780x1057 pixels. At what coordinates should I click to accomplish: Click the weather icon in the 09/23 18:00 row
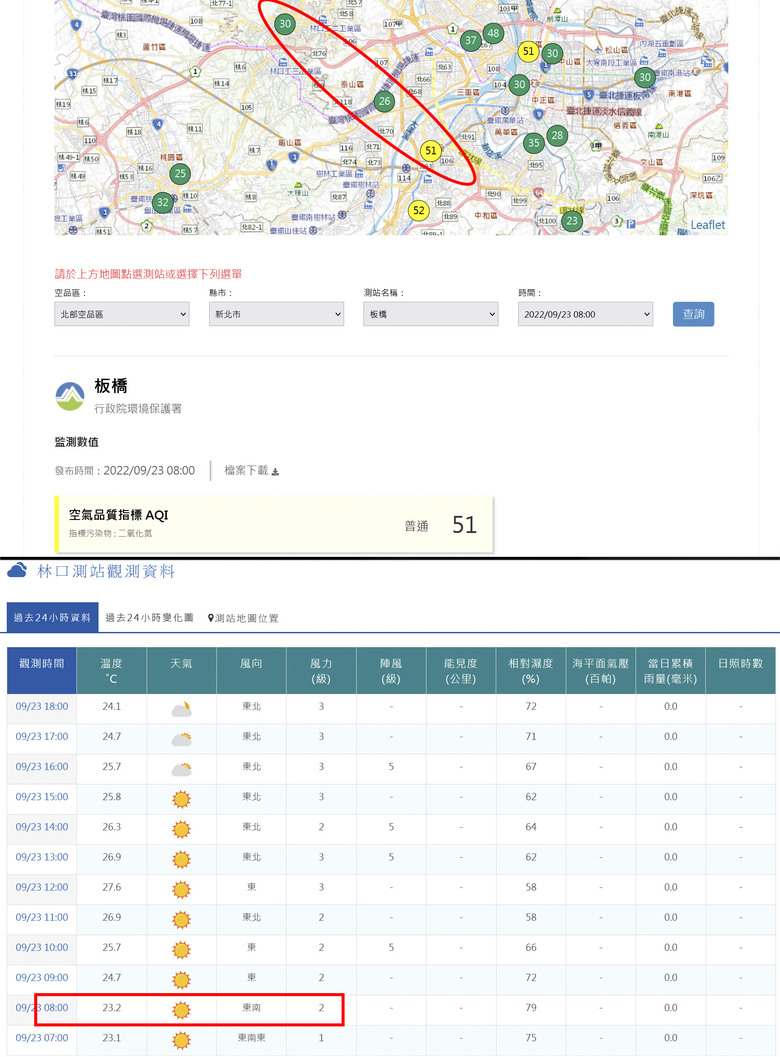[181, 708]
